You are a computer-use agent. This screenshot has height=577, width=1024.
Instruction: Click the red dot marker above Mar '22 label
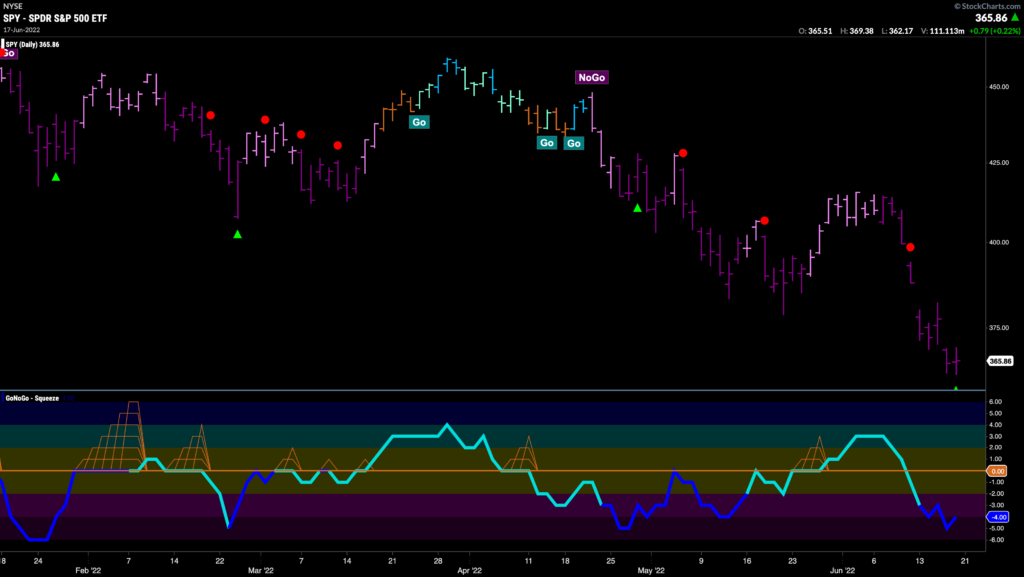click(x=265, y=120)
